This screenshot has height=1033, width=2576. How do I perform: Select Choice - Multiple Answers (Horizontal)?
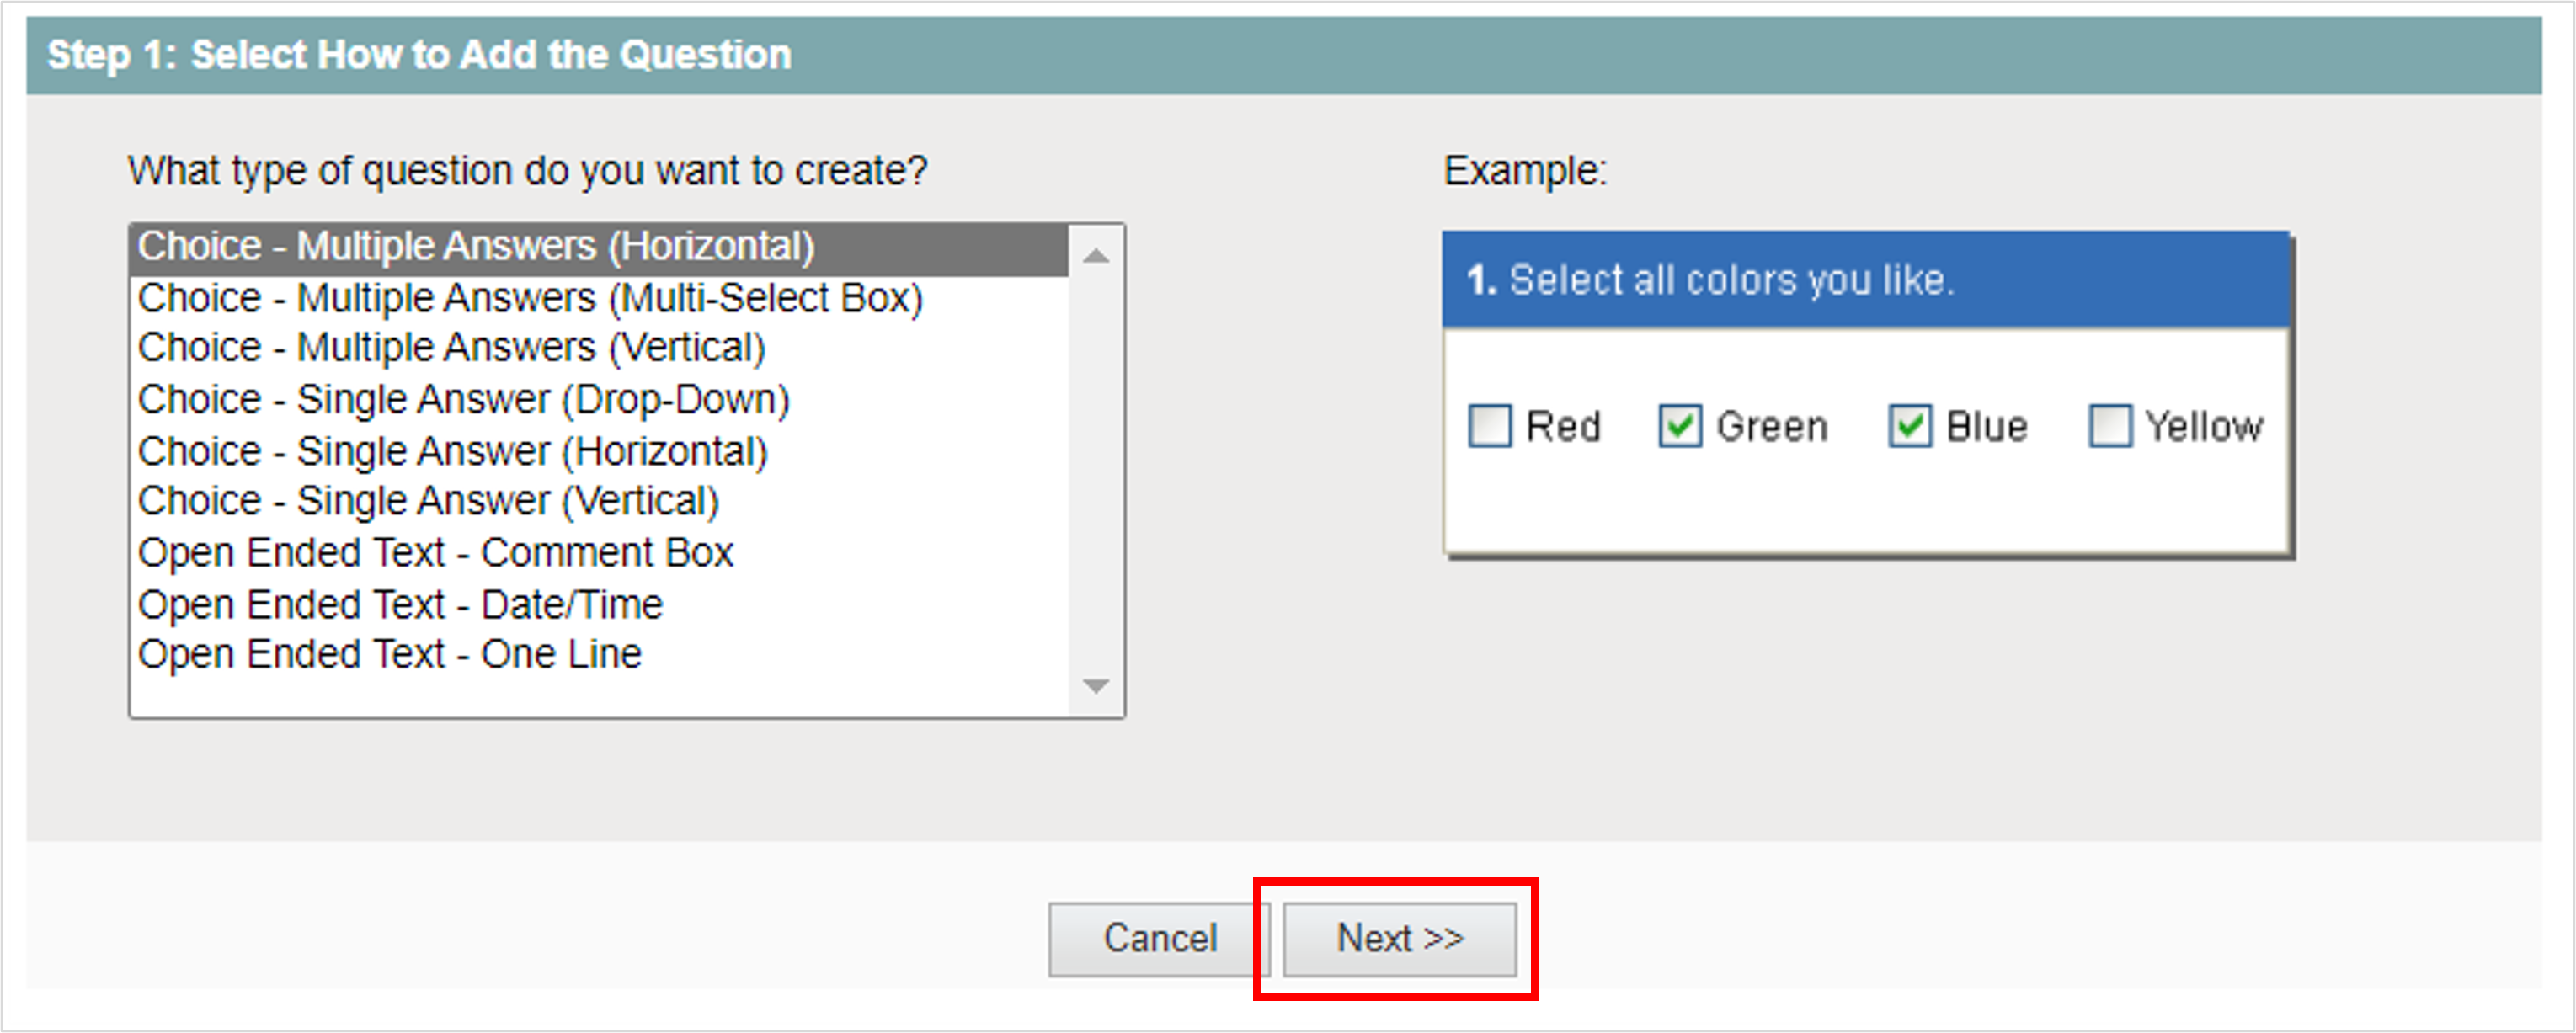coord(475,244)
